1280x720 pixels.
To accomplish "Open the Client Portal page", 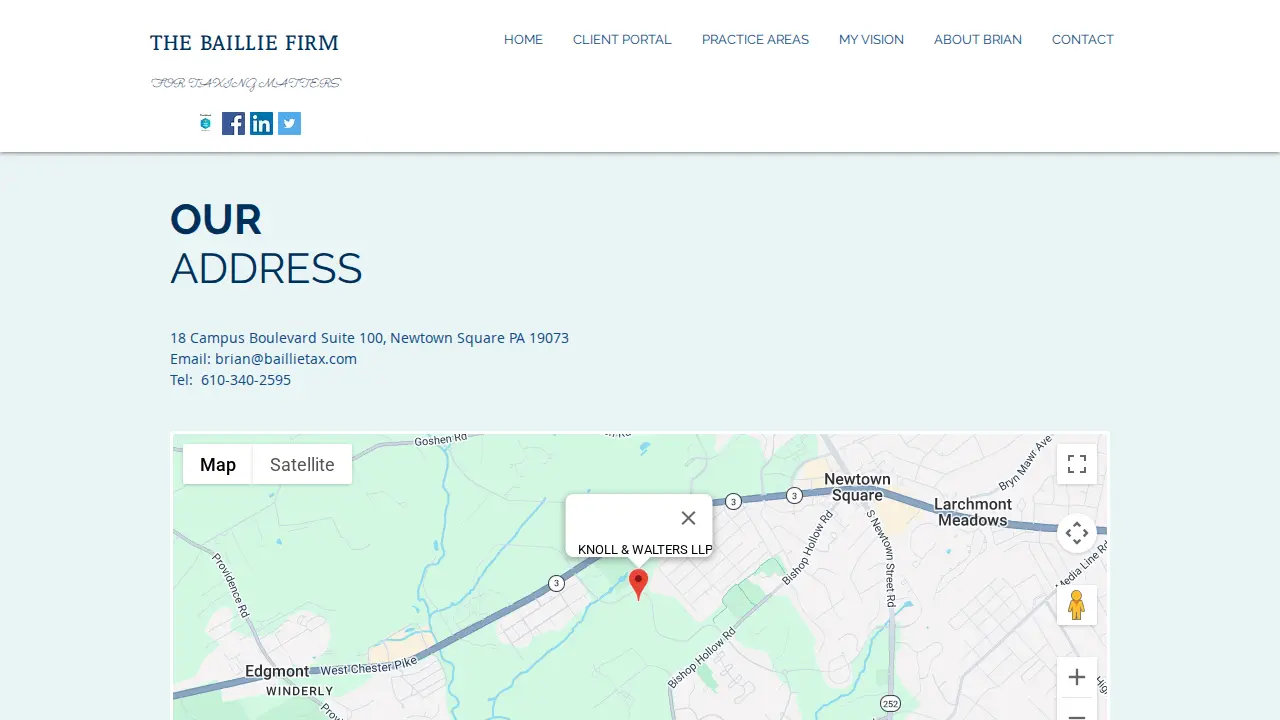I will point(622,40).
